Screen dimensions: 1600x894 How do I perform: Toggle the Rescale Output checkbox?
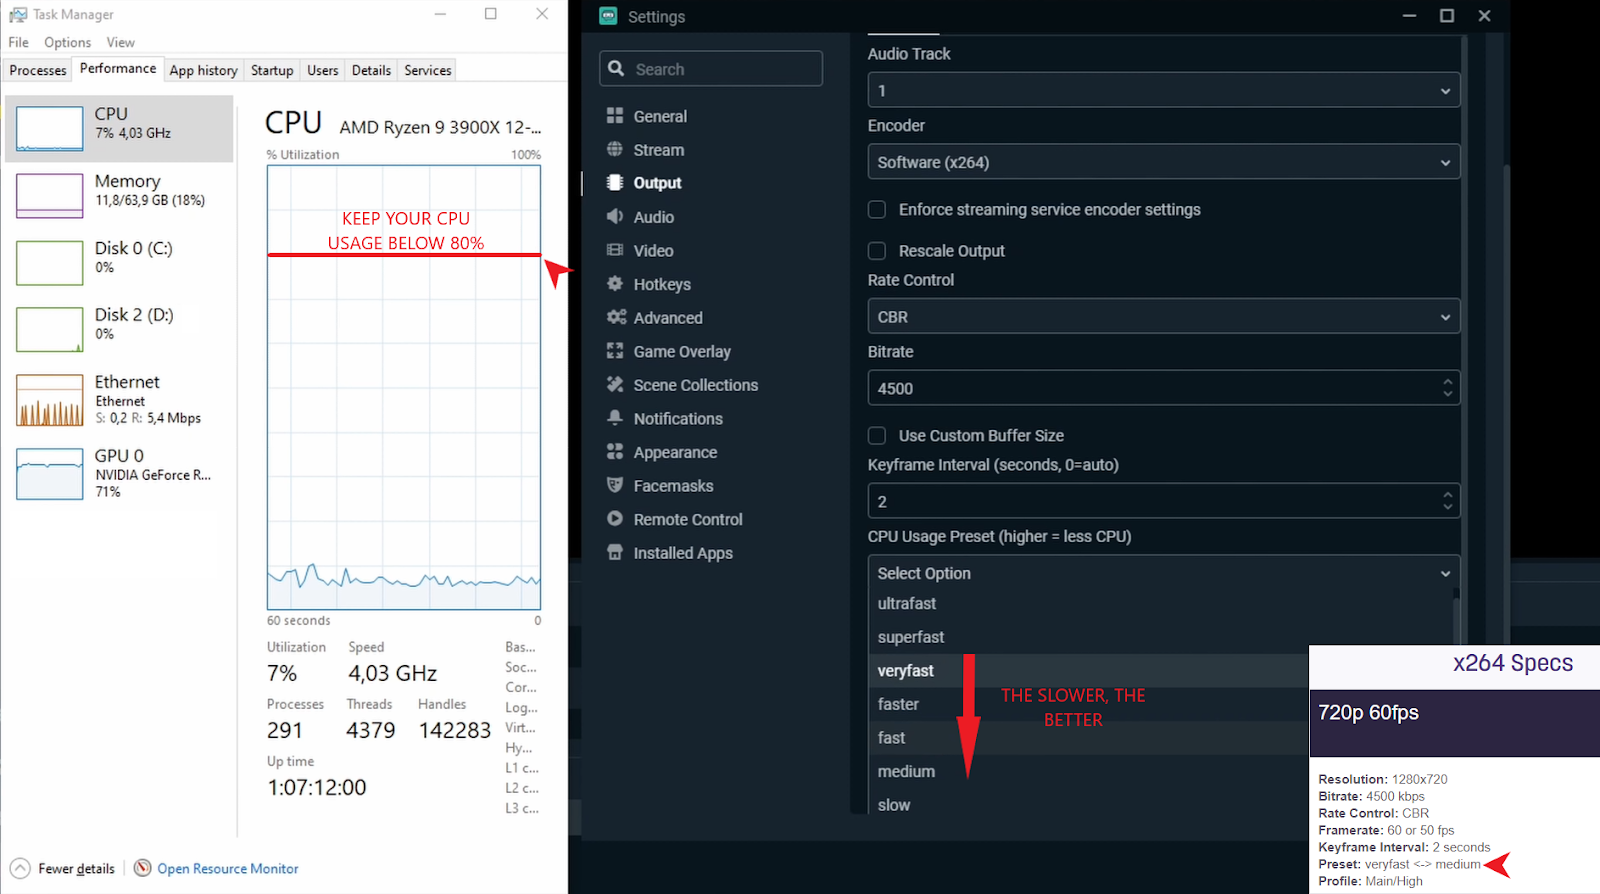[877, 250]
